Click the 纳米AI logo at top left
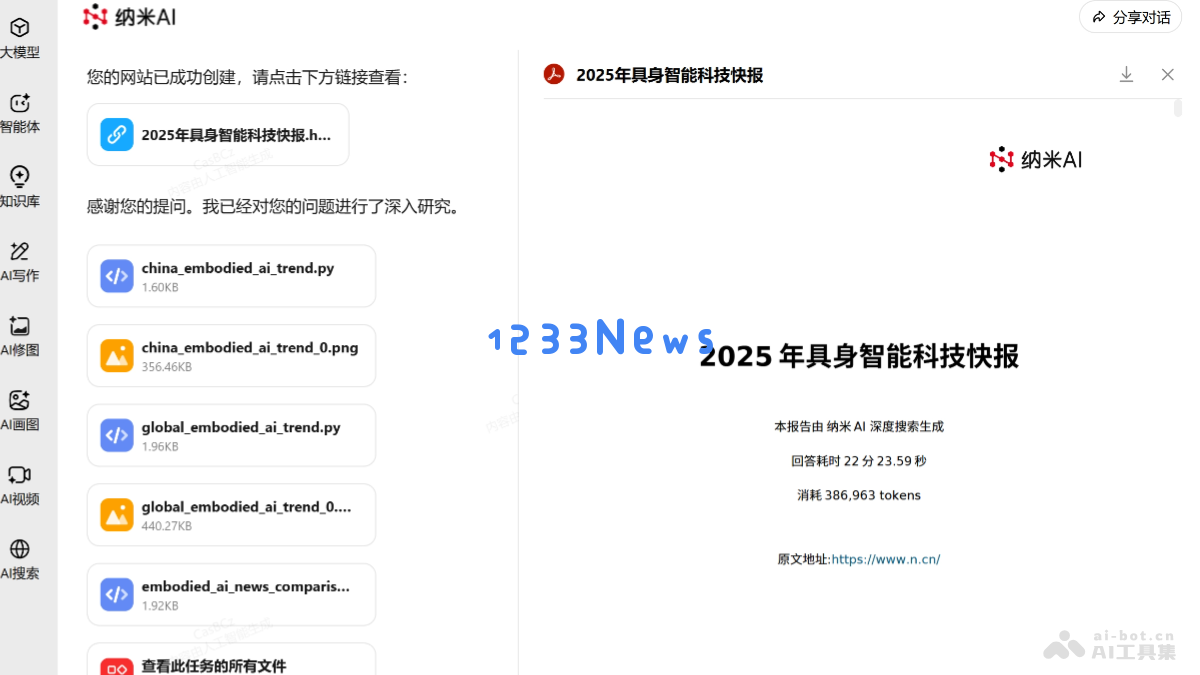This screenshot has width=1200, height=675. [130, 16]
